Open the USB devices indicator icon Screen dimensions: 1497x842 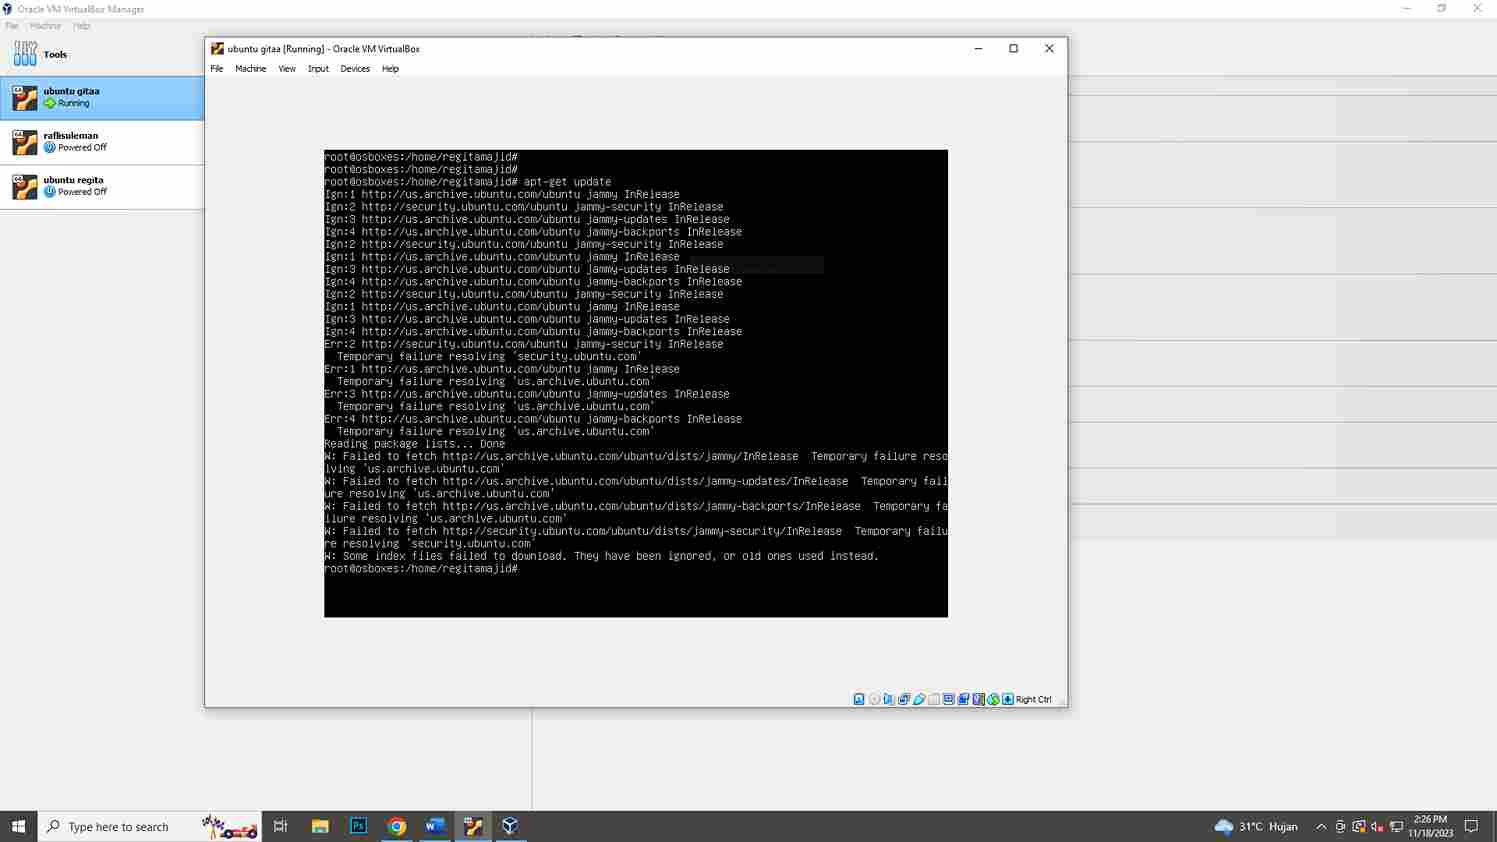coord(919,699)
